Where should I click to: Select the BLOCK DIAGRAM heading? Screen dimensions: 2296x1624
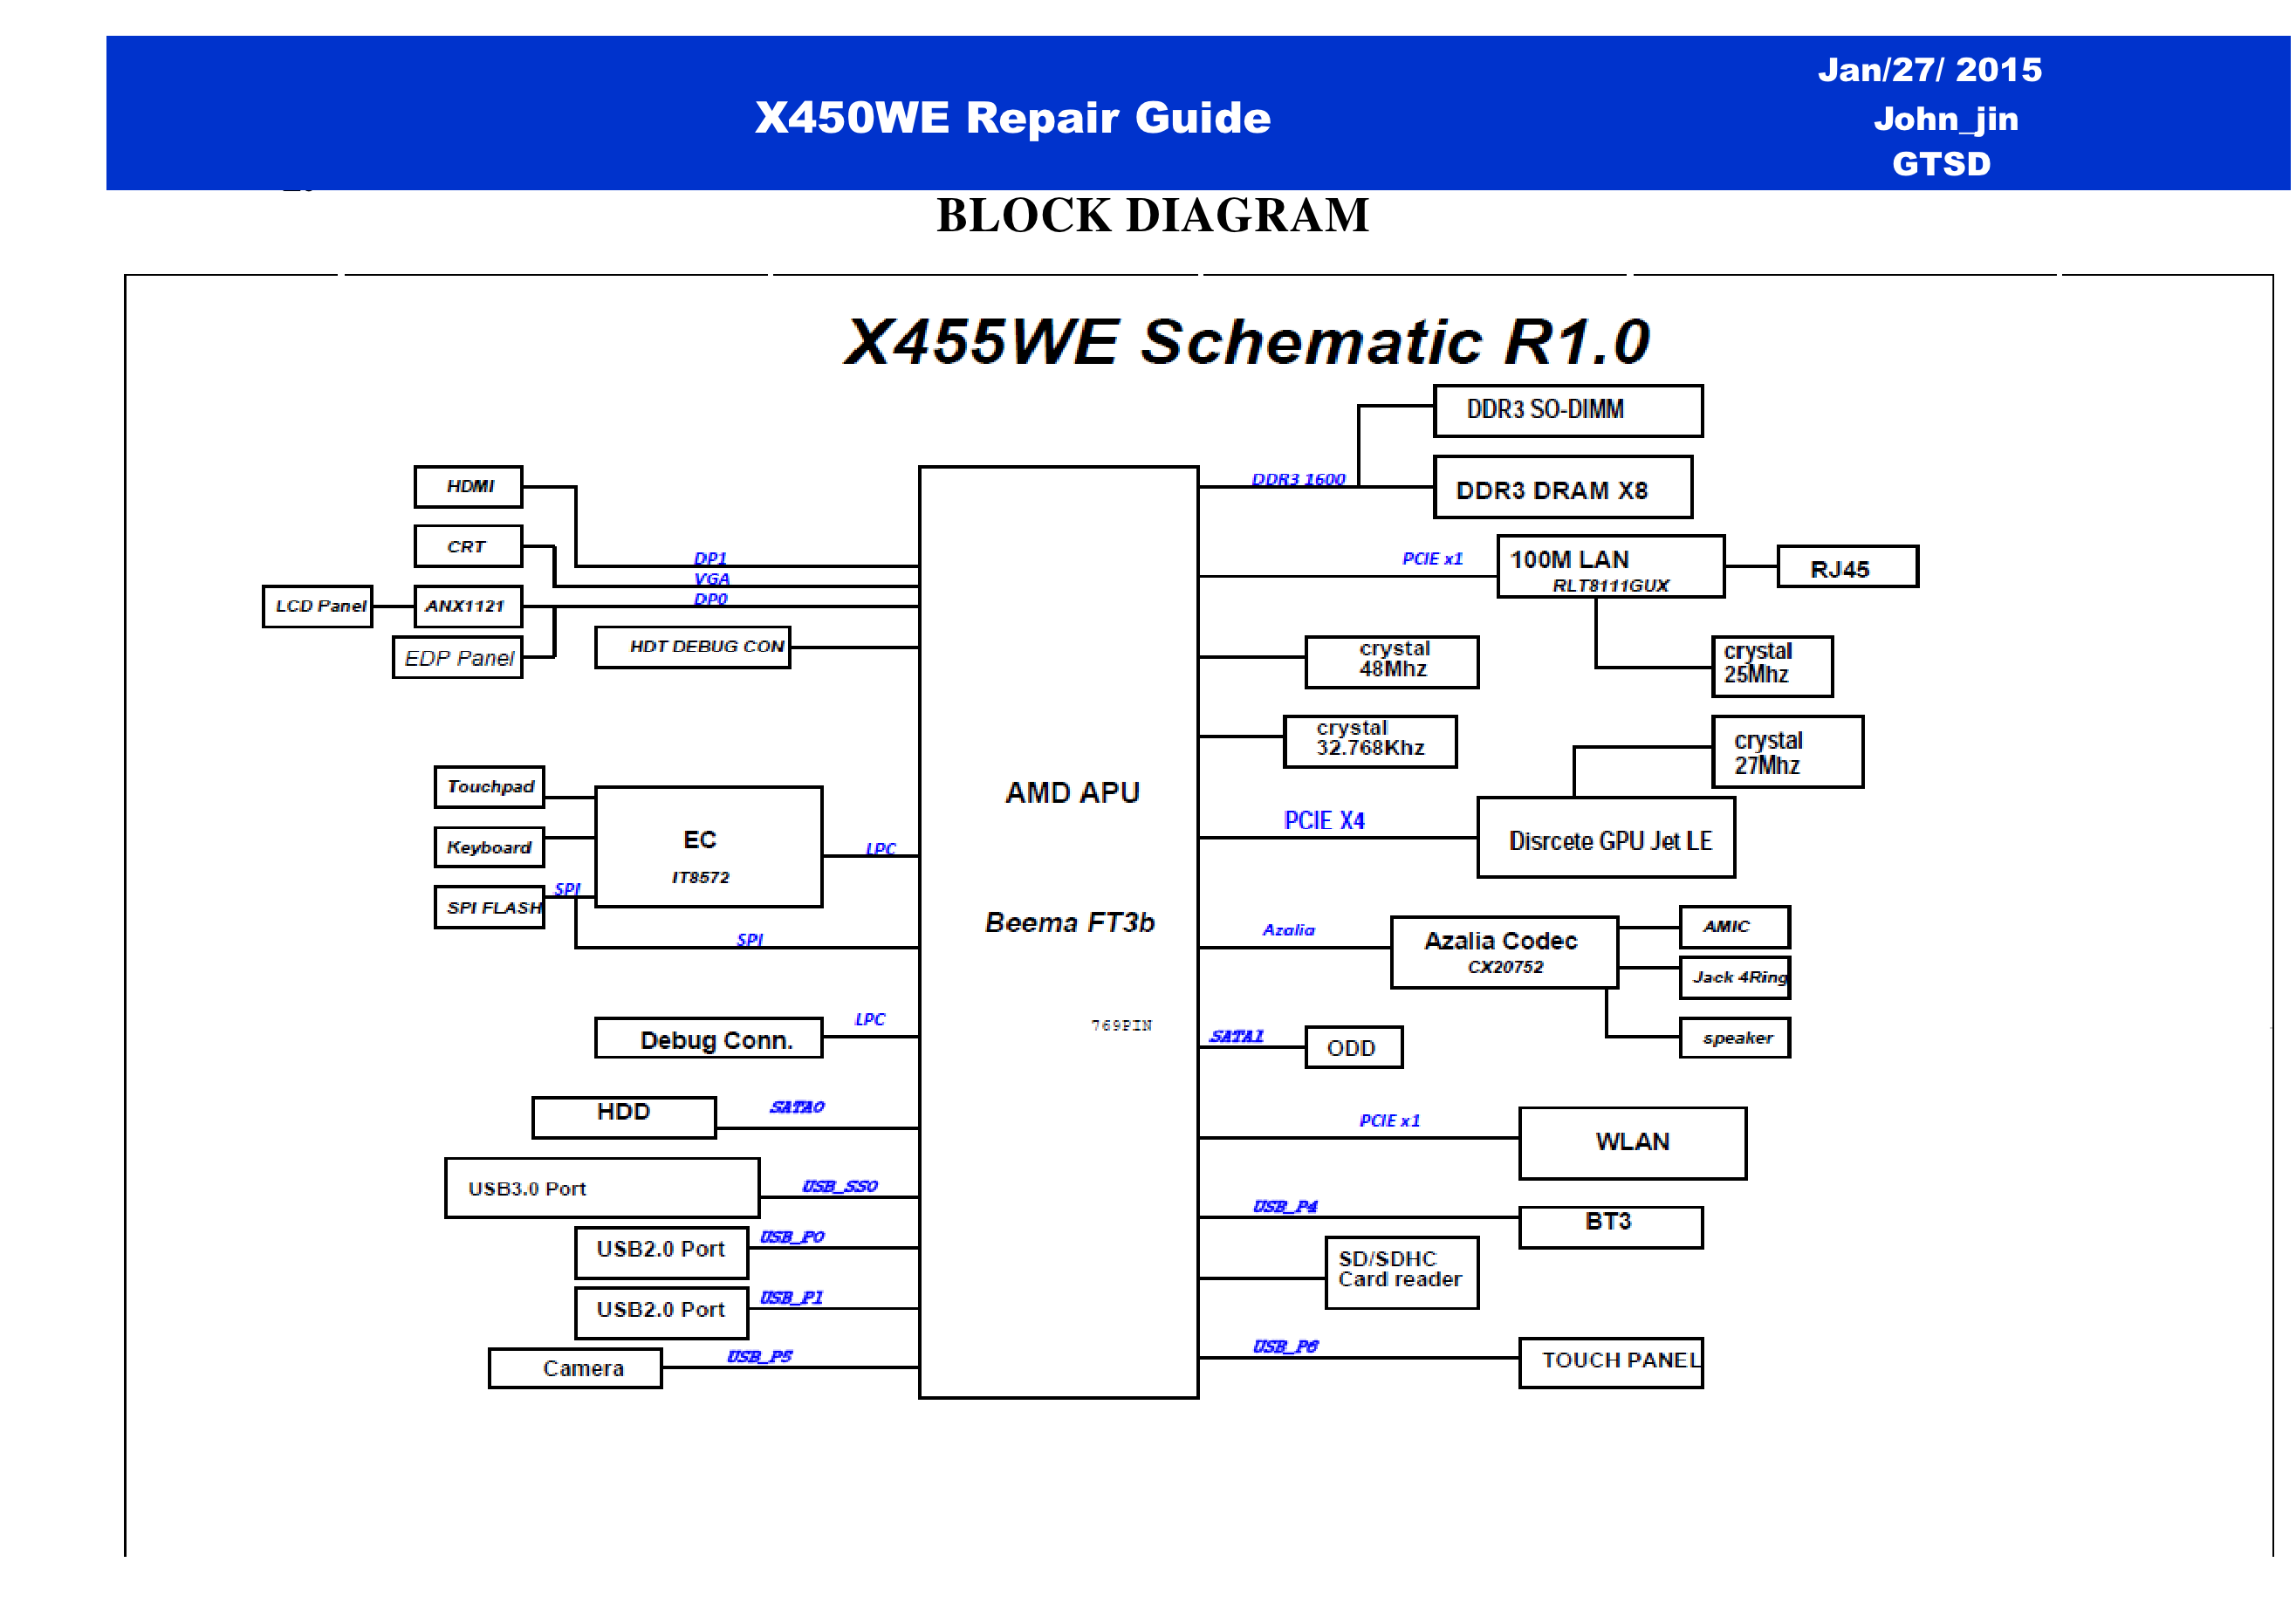click(x=1152, y=215)
